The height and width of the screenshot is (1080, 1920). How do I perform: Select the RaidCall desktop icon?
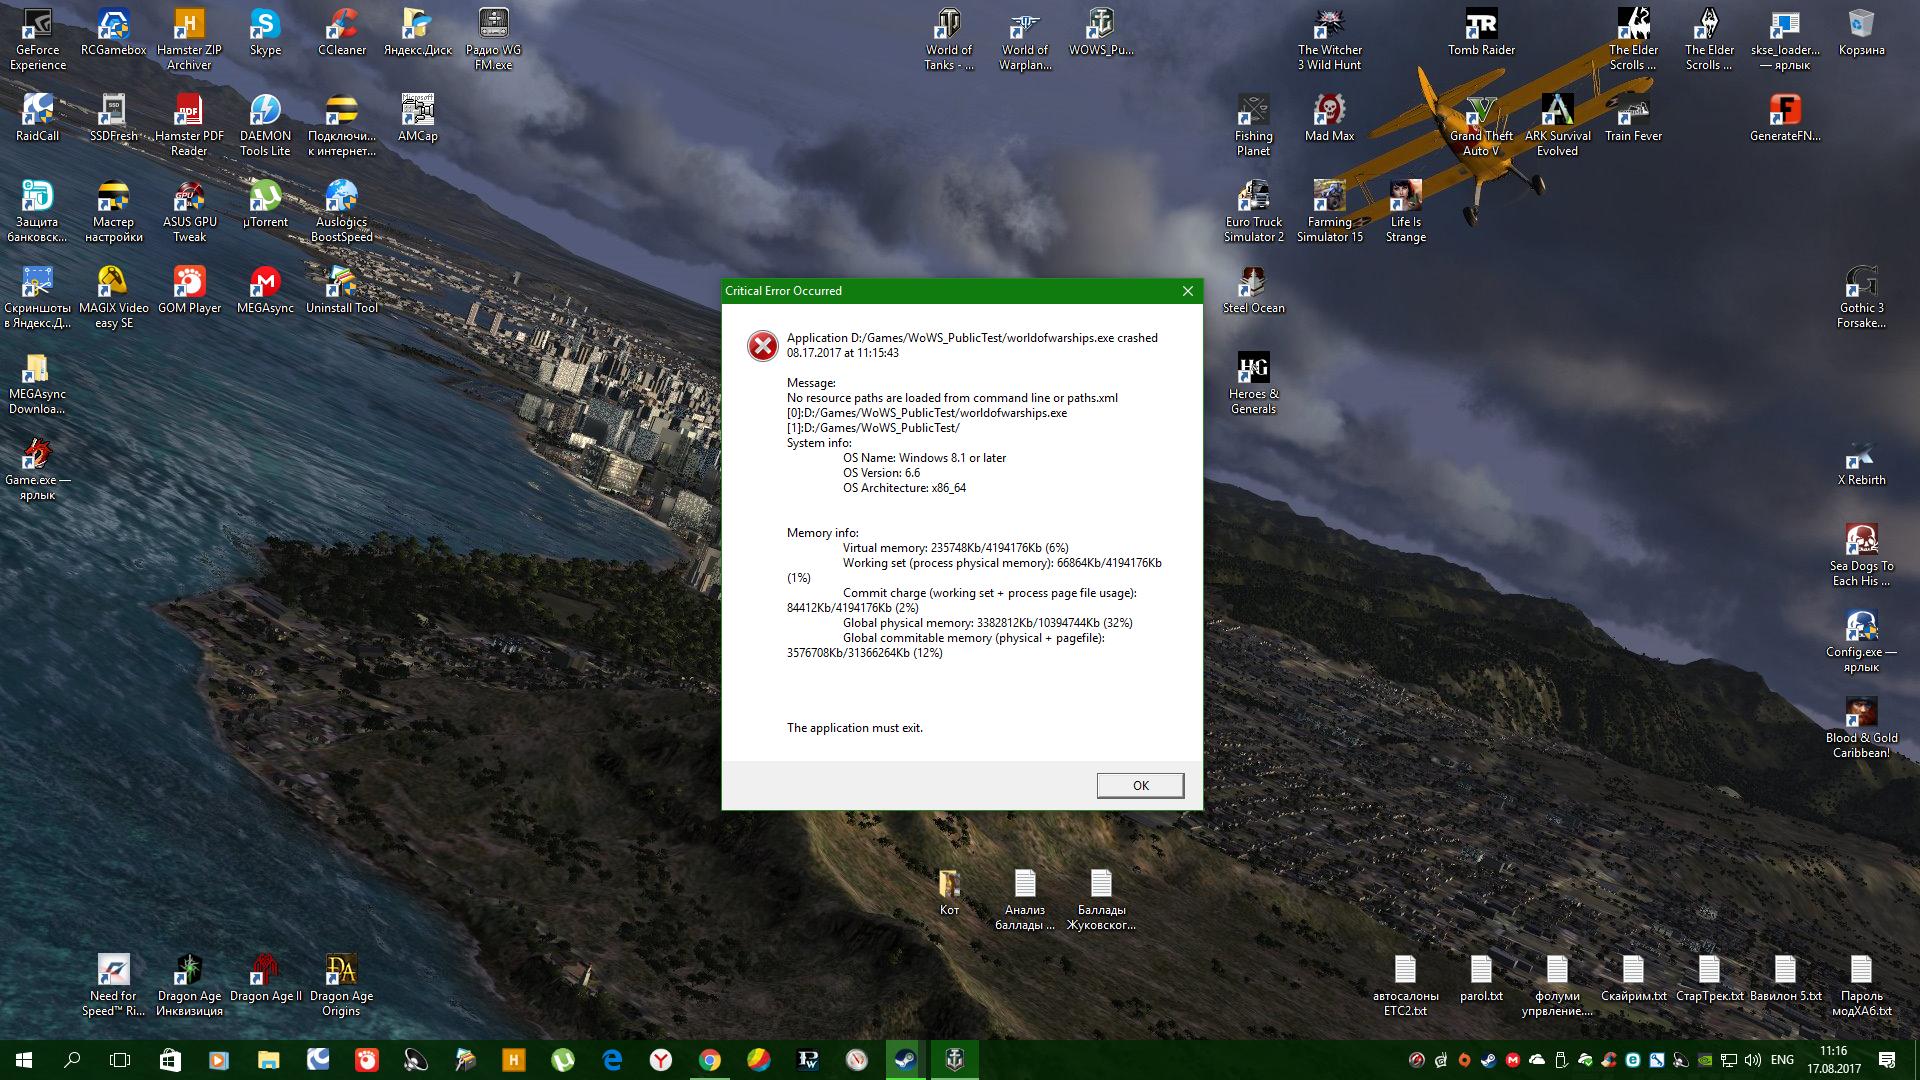[x=38, y=119]
